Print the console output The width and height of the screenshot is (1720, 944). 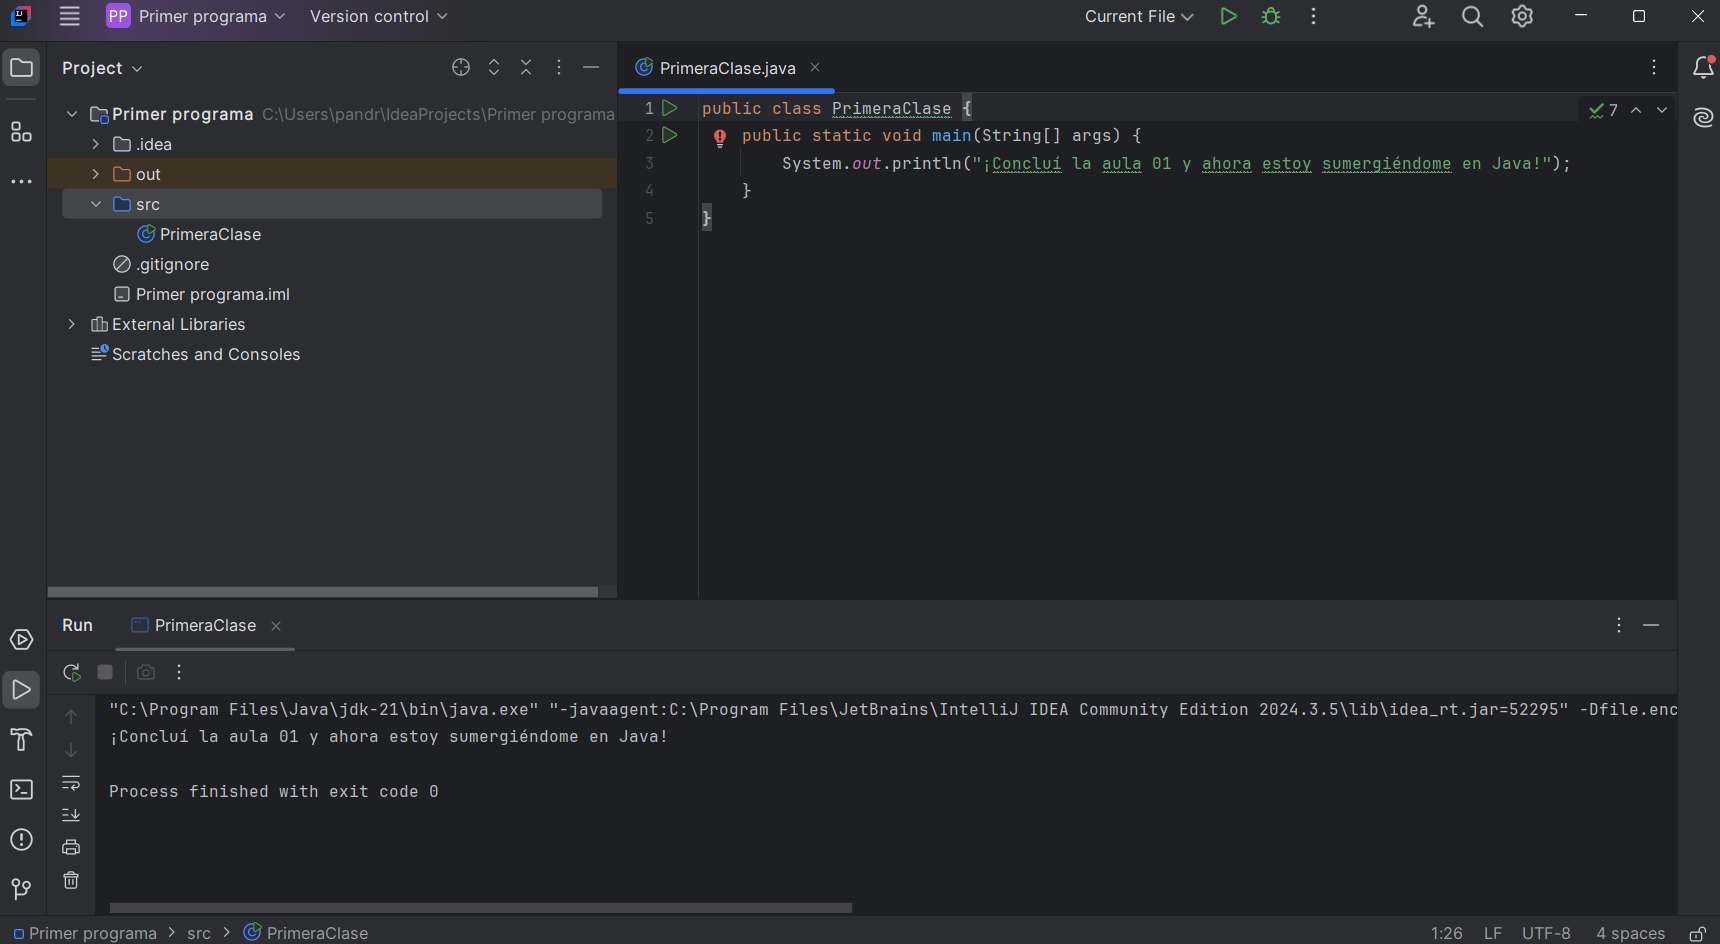(x=71, y=847)
